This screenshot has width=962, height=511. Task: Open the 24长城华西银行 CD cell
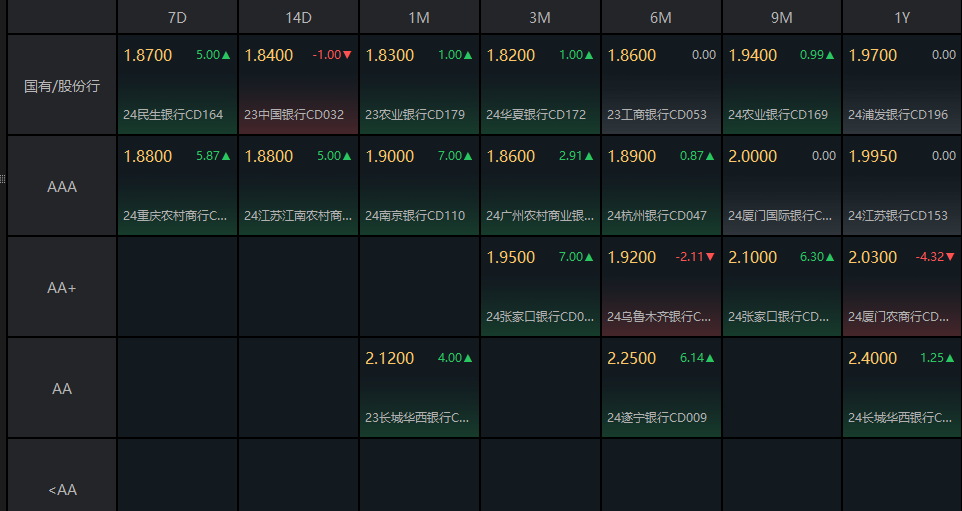902,388
